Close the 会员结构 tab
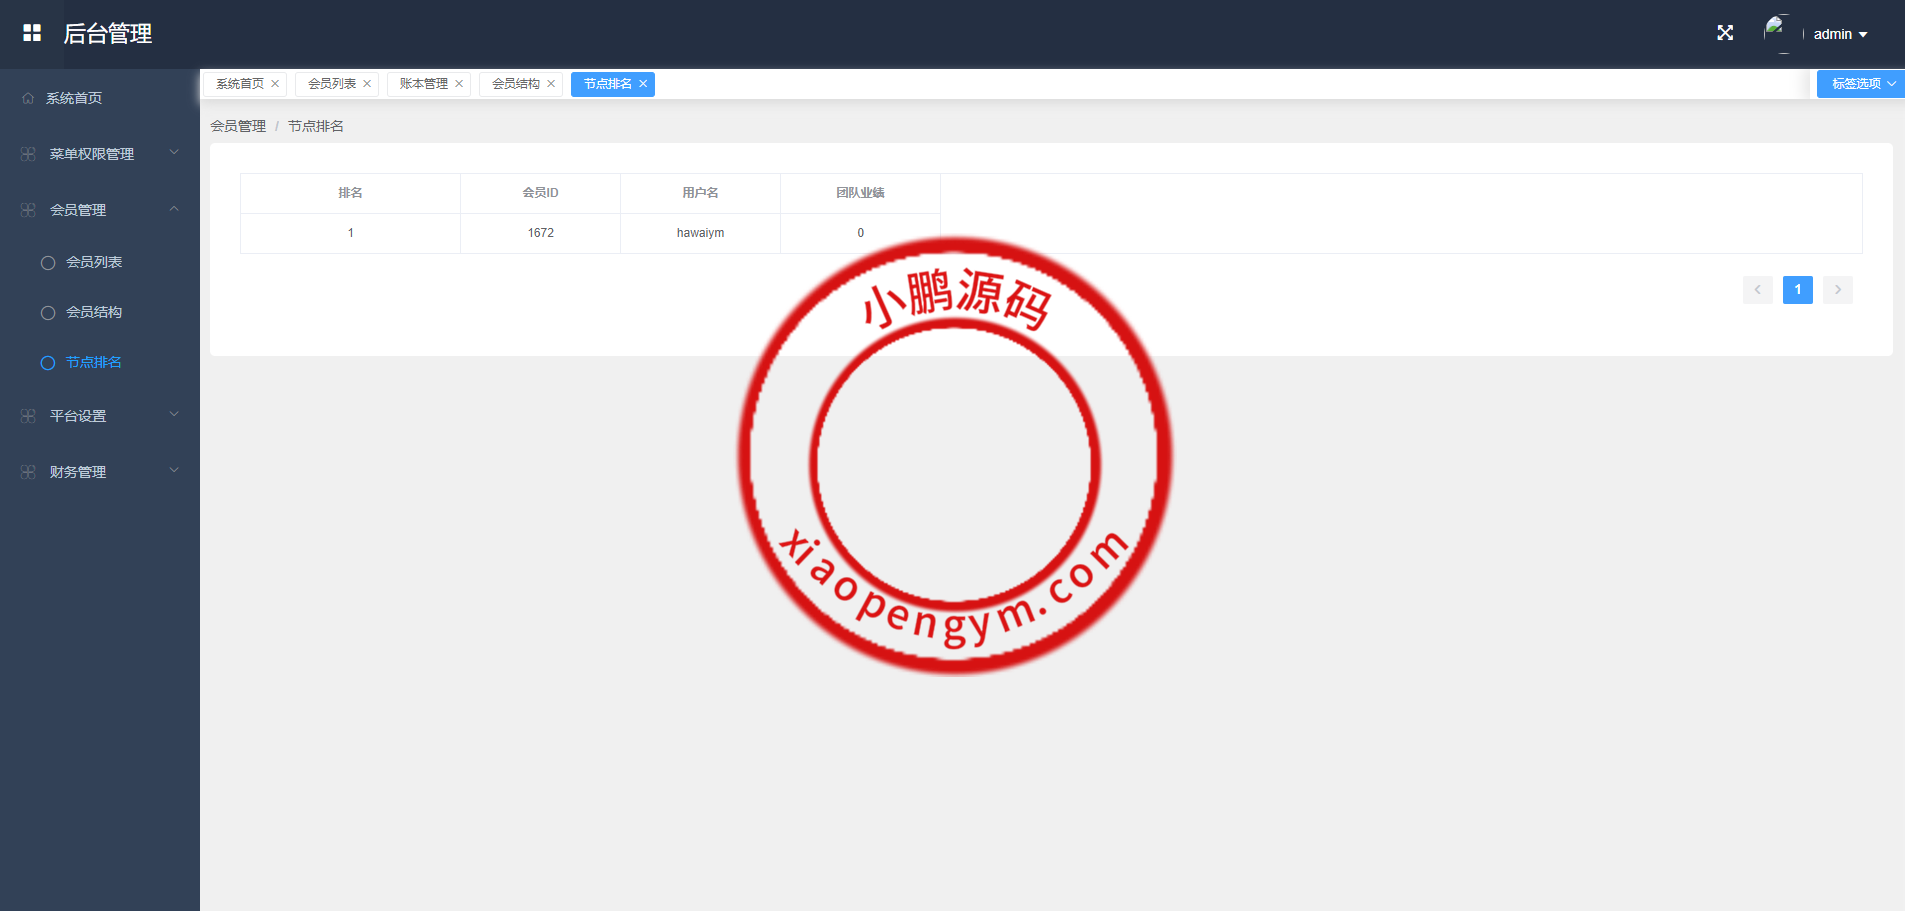 tap(551, 84)
